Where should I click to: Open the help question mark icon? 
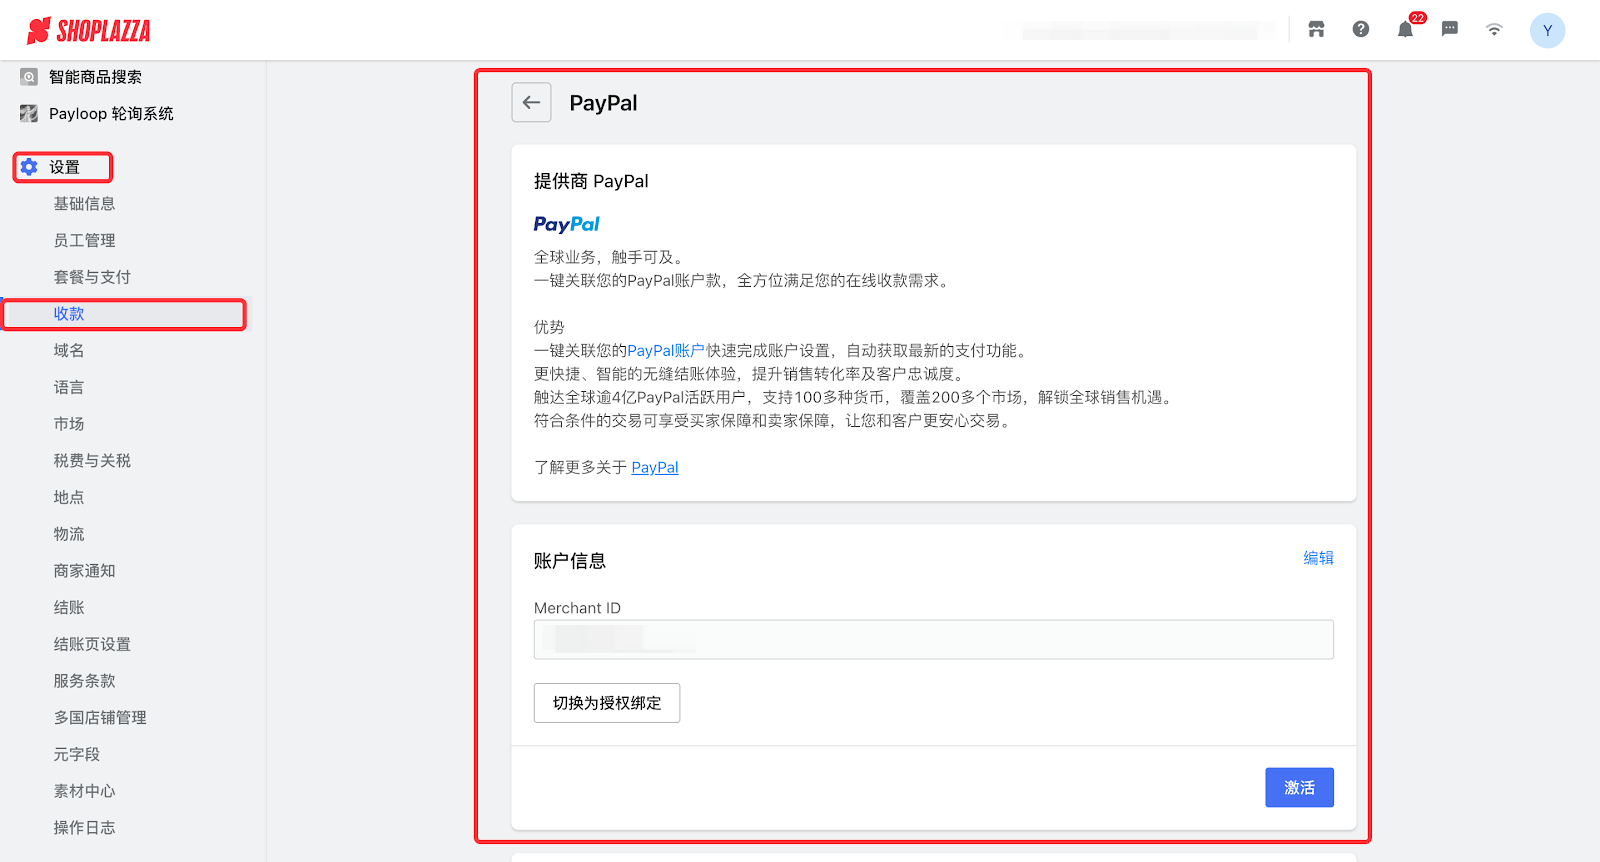pos(1361,30)
